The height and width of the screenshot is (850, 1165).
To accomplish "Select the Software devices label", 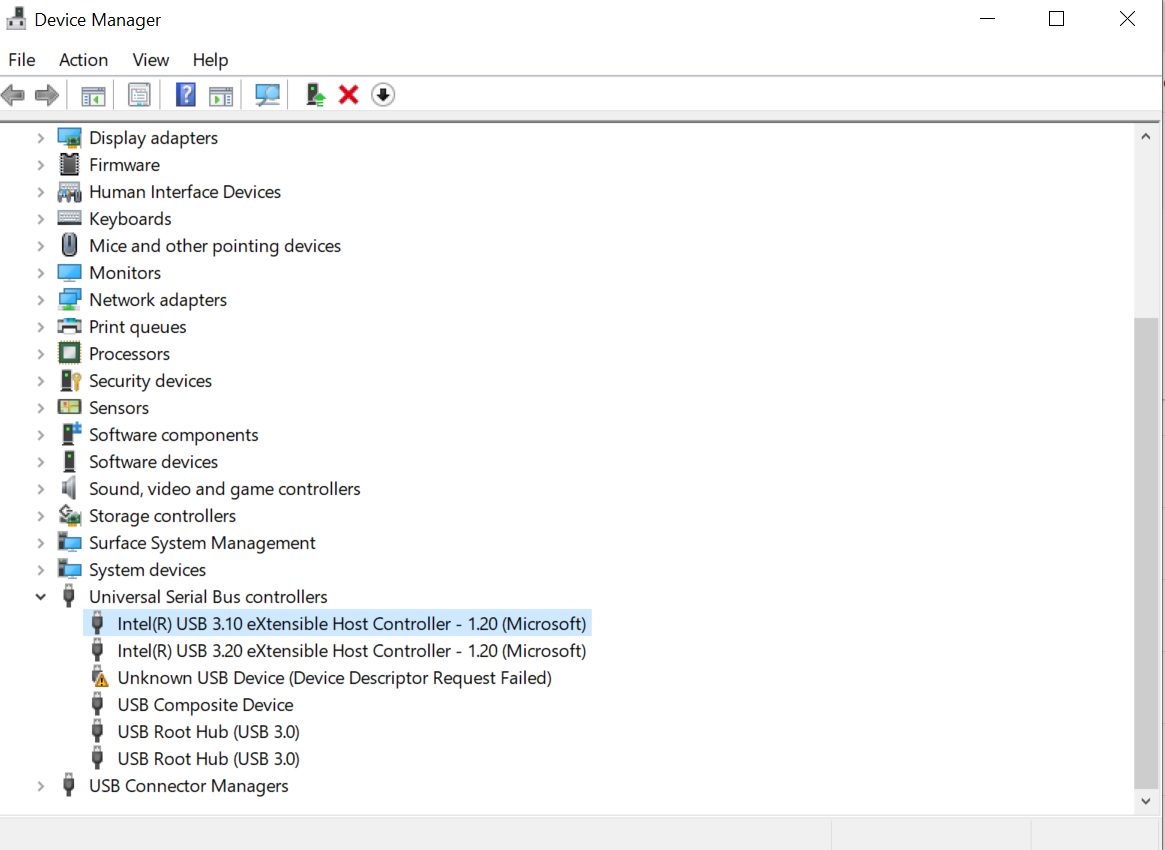I will (x=153, y=461).
